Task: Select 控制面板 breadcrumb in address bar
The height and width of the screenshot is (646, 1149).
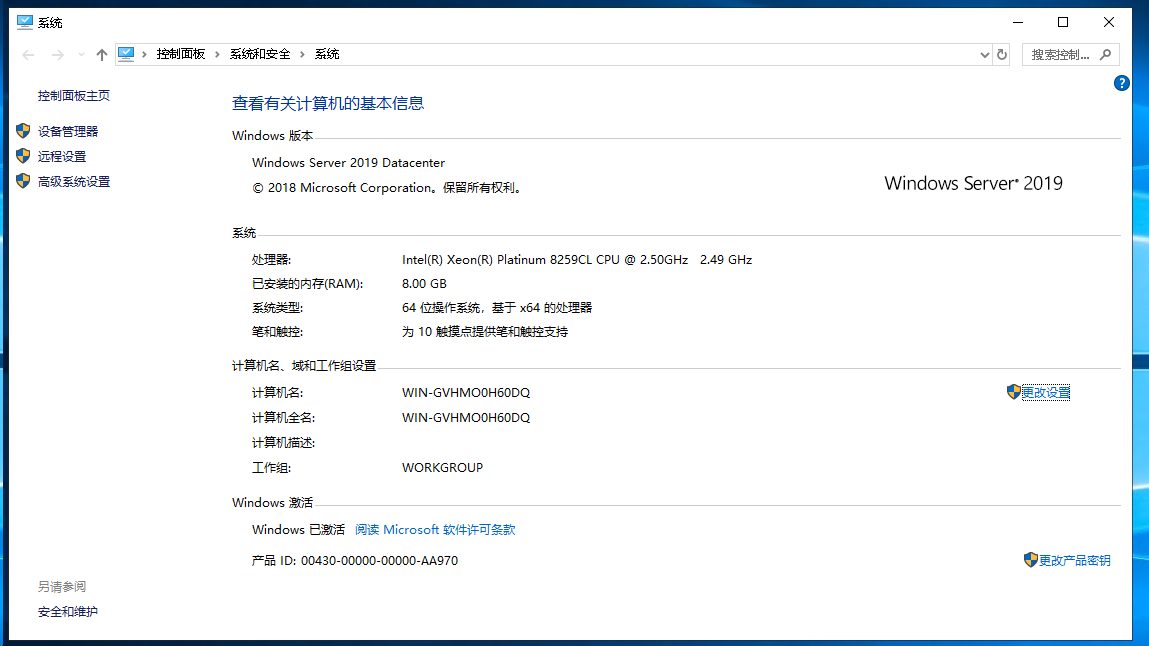Action: (x=180, y=54)
